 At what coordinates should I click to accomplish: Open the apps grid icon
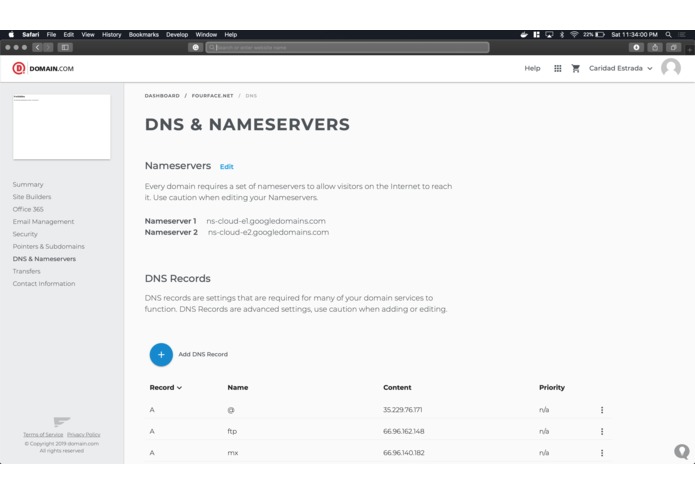tap(558, 68)
